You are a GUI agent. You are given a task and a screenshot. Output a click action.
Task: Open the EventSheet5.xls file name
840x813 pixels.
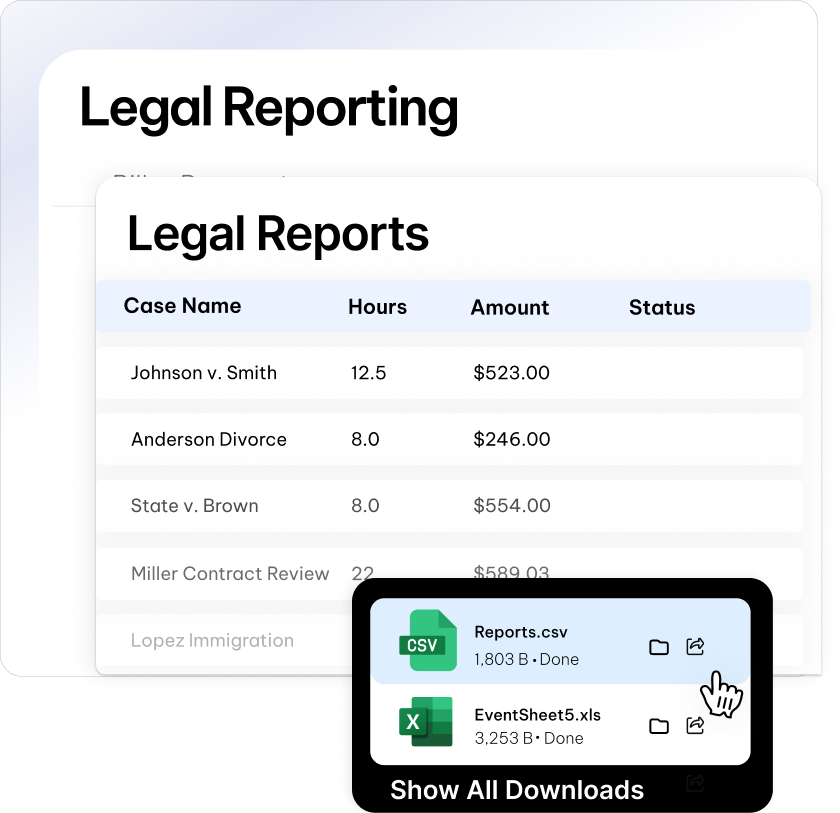coord(537,715)
